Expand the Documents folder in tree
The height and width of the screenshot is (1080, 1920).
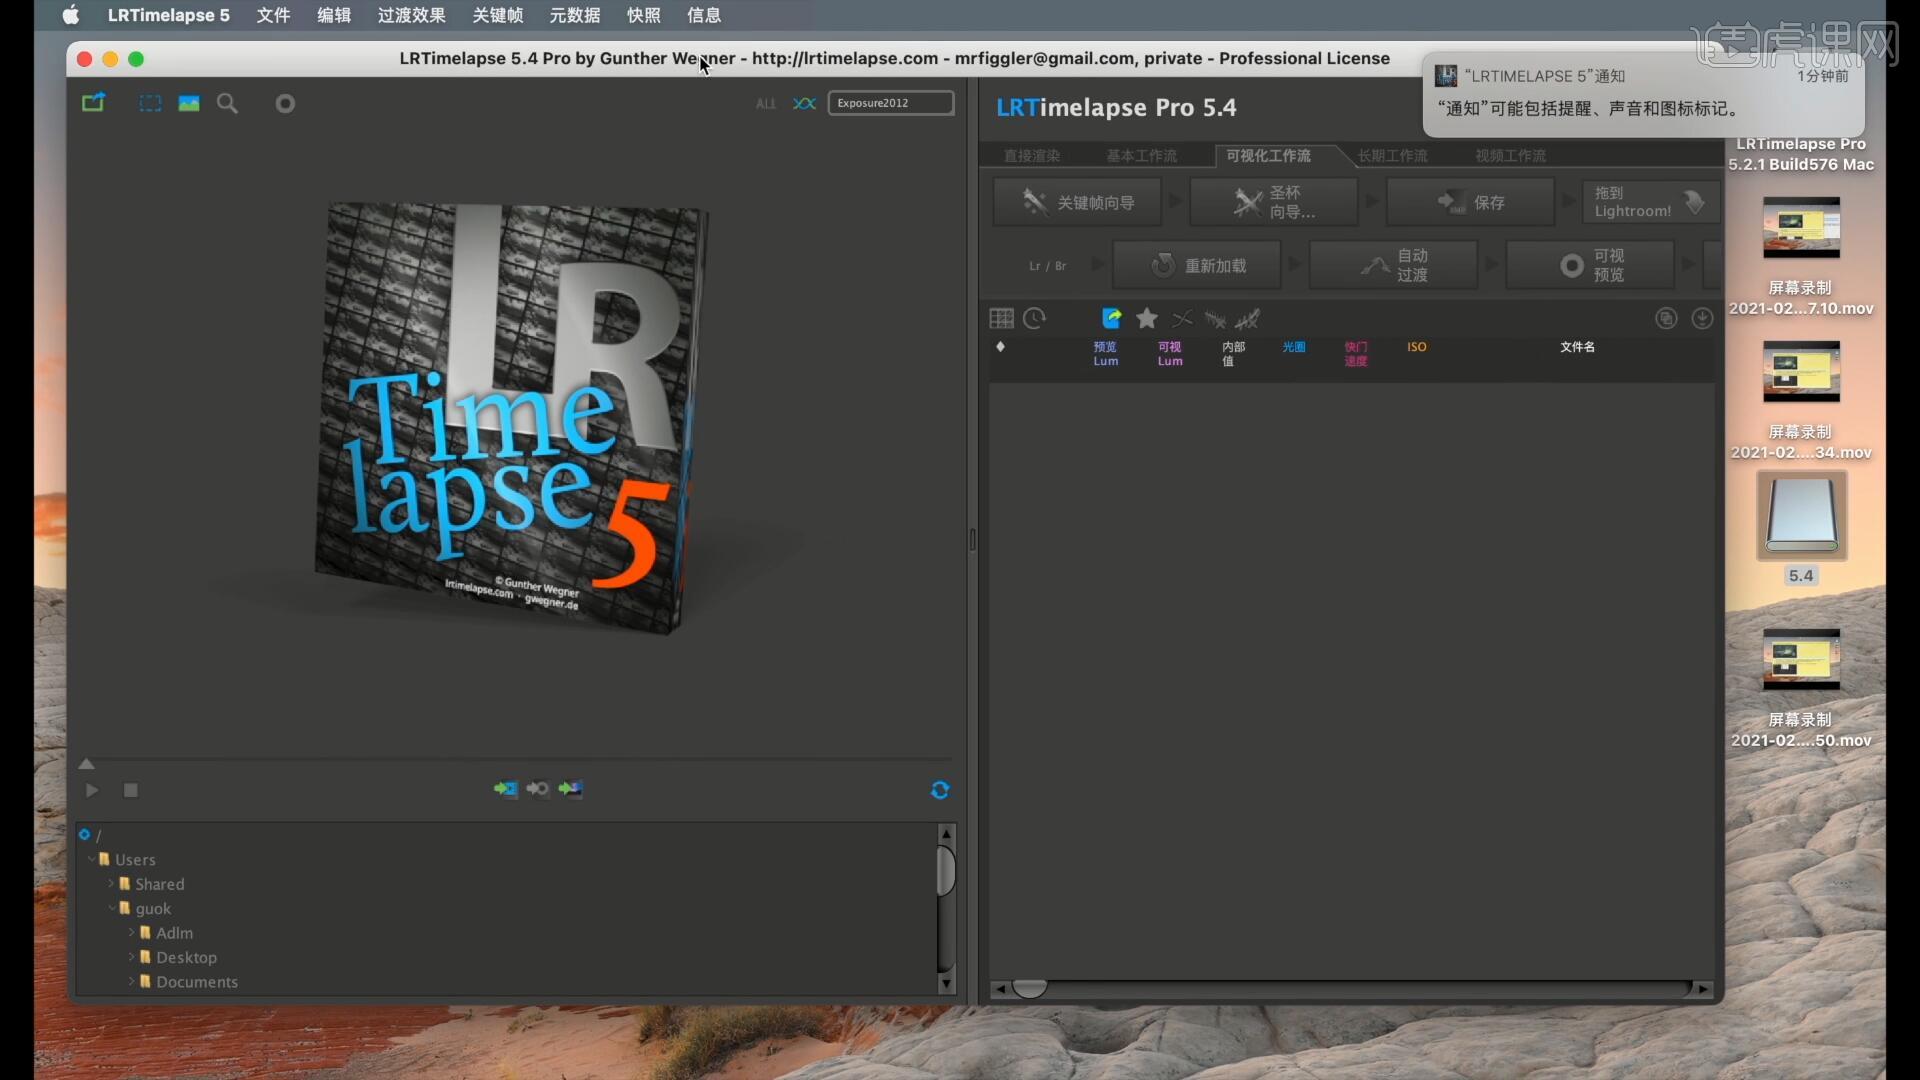[131, 982]
